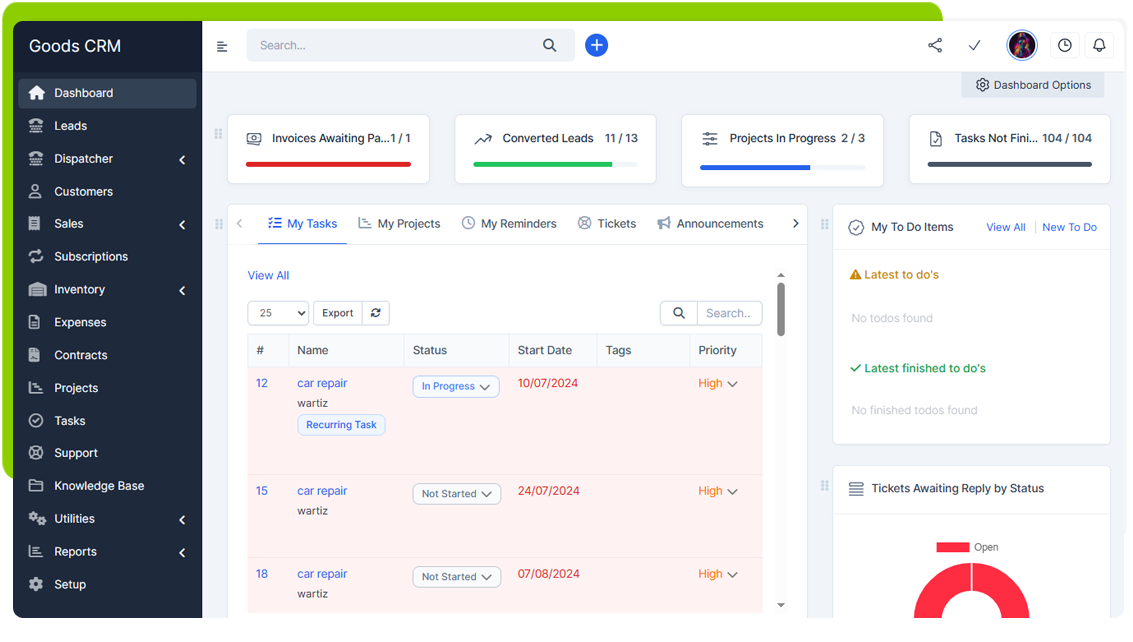Click the tasks table Search.. field
1133x642 pixels.
tap(729, 313)
